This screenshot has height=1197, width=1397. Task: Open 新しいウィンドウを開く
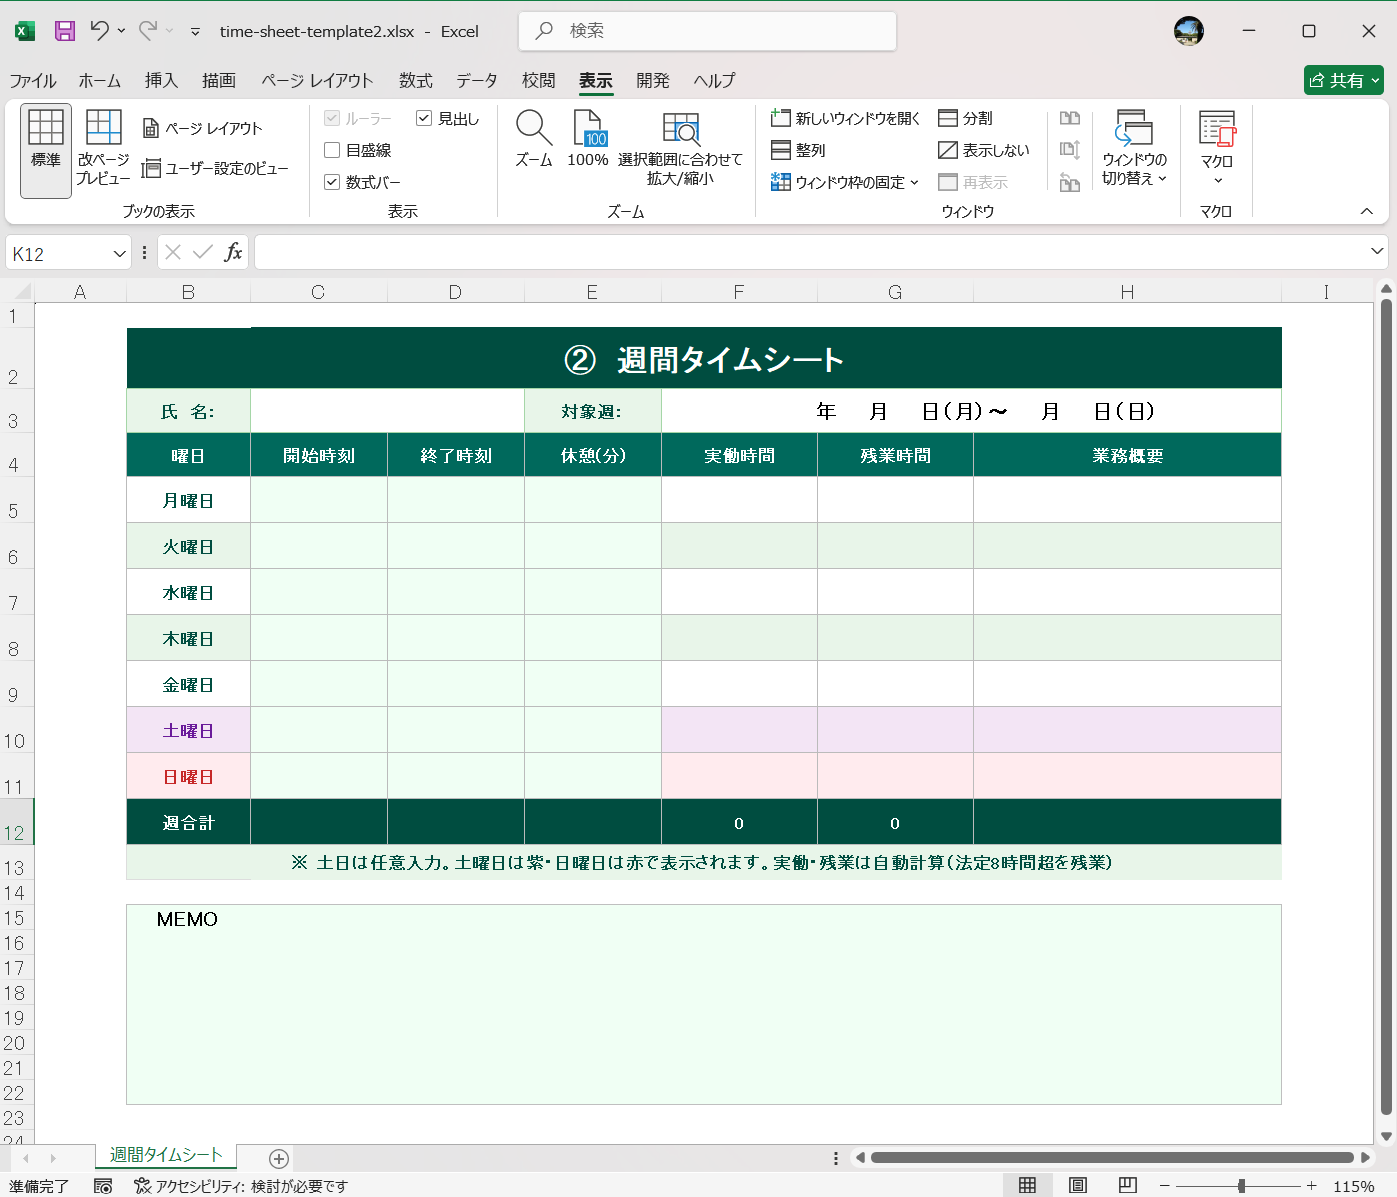click(x=845, y=118)
